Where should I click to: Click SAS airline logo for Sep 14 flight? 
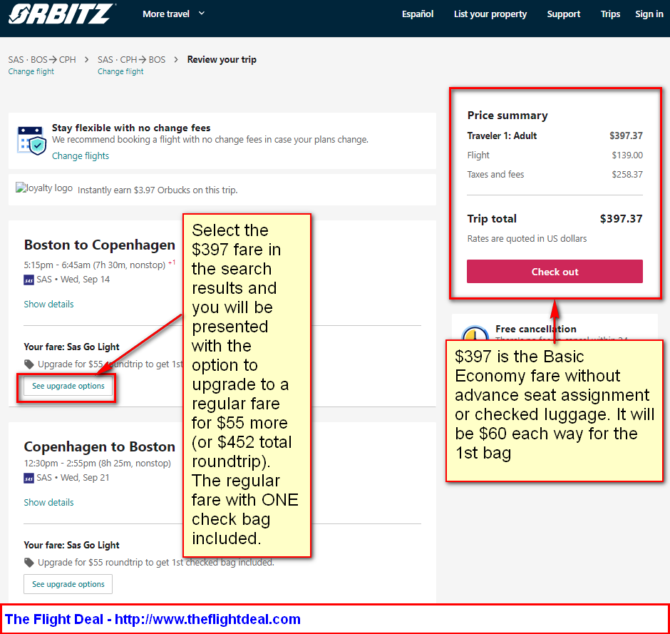[29, 280]
